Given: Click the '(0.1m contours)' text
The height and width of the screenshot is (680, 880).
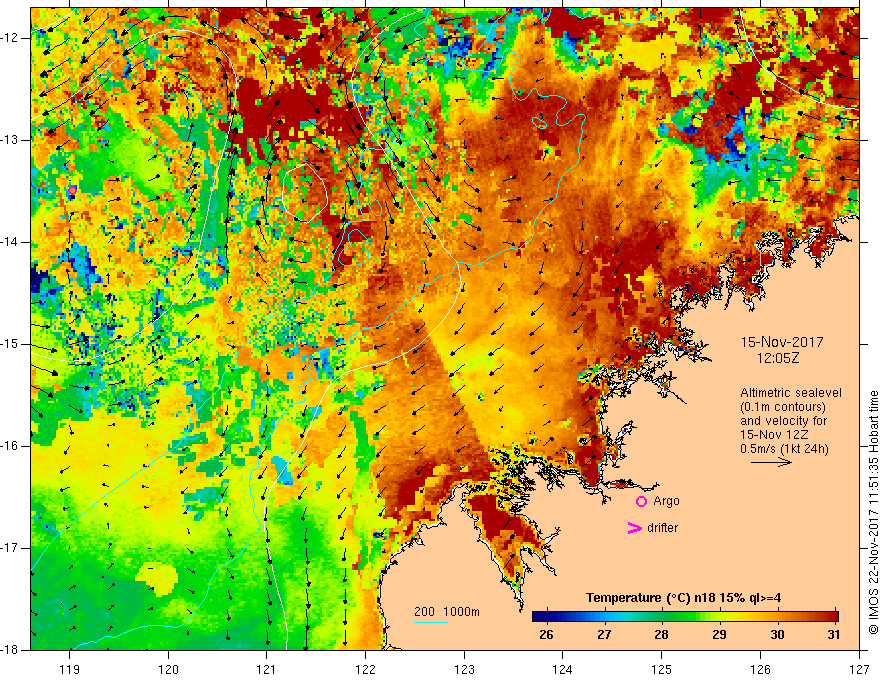Looking at the screenshot, I should coord(783,407).
